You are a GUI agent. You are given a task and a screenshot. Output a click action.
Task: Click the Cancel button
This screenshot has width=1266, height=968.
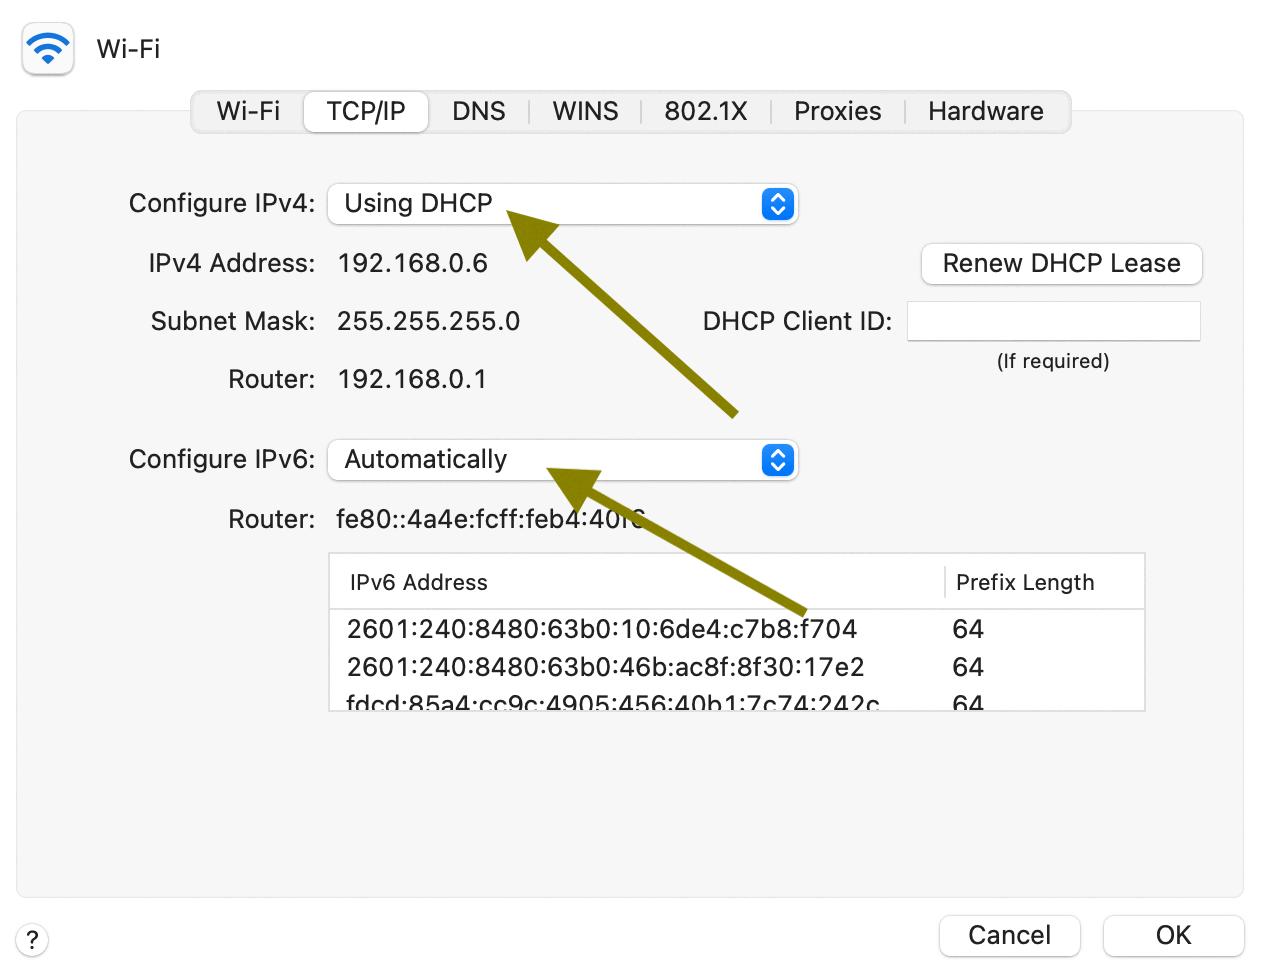[x=1009, y=936]
